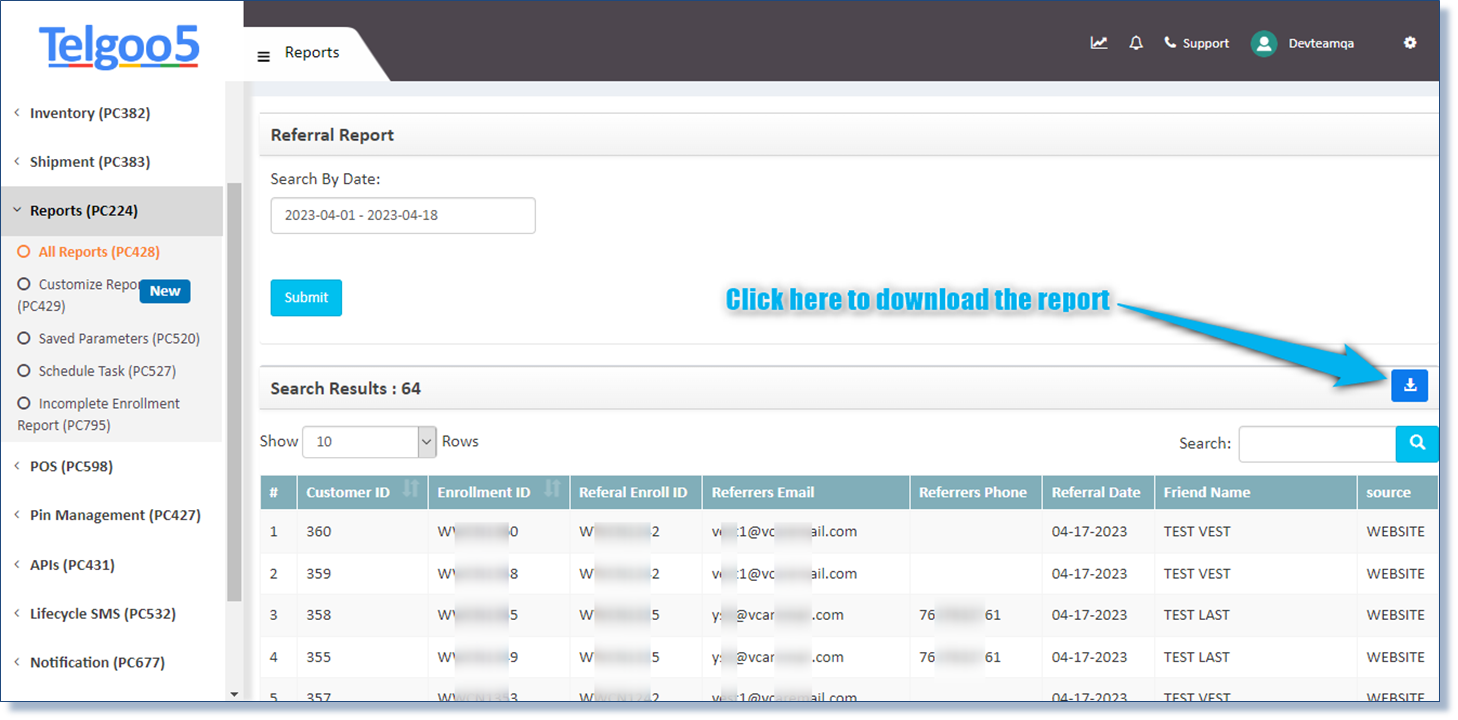Open the Show rows dropdown
1458x720 pixels.
tap(369, 441)
